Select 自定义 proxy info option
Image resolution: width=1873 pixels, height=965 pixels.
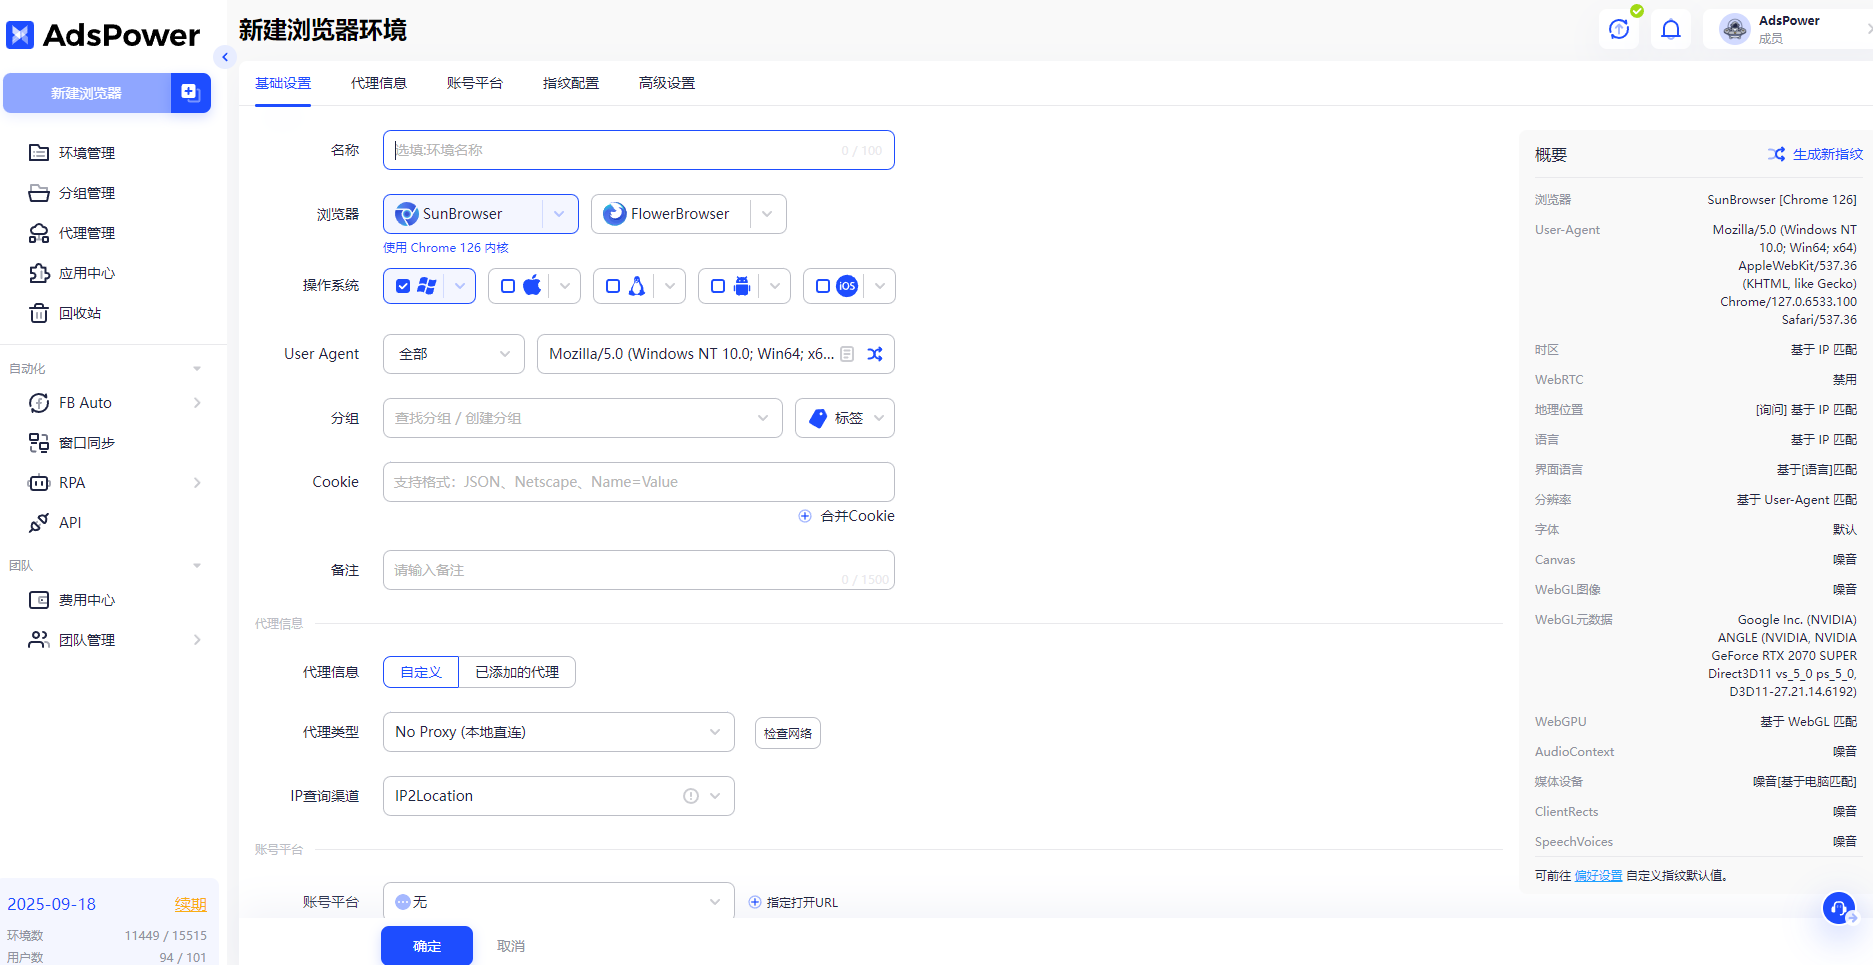point(421,672)
